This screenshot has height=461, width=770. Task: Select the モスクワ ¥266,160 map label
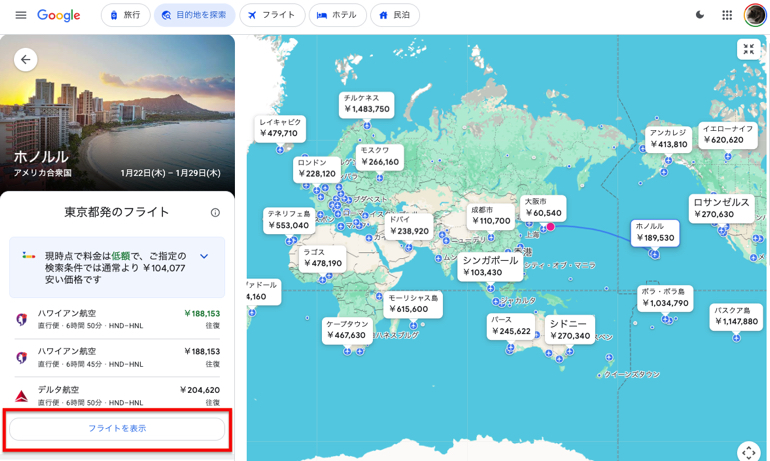380,157
